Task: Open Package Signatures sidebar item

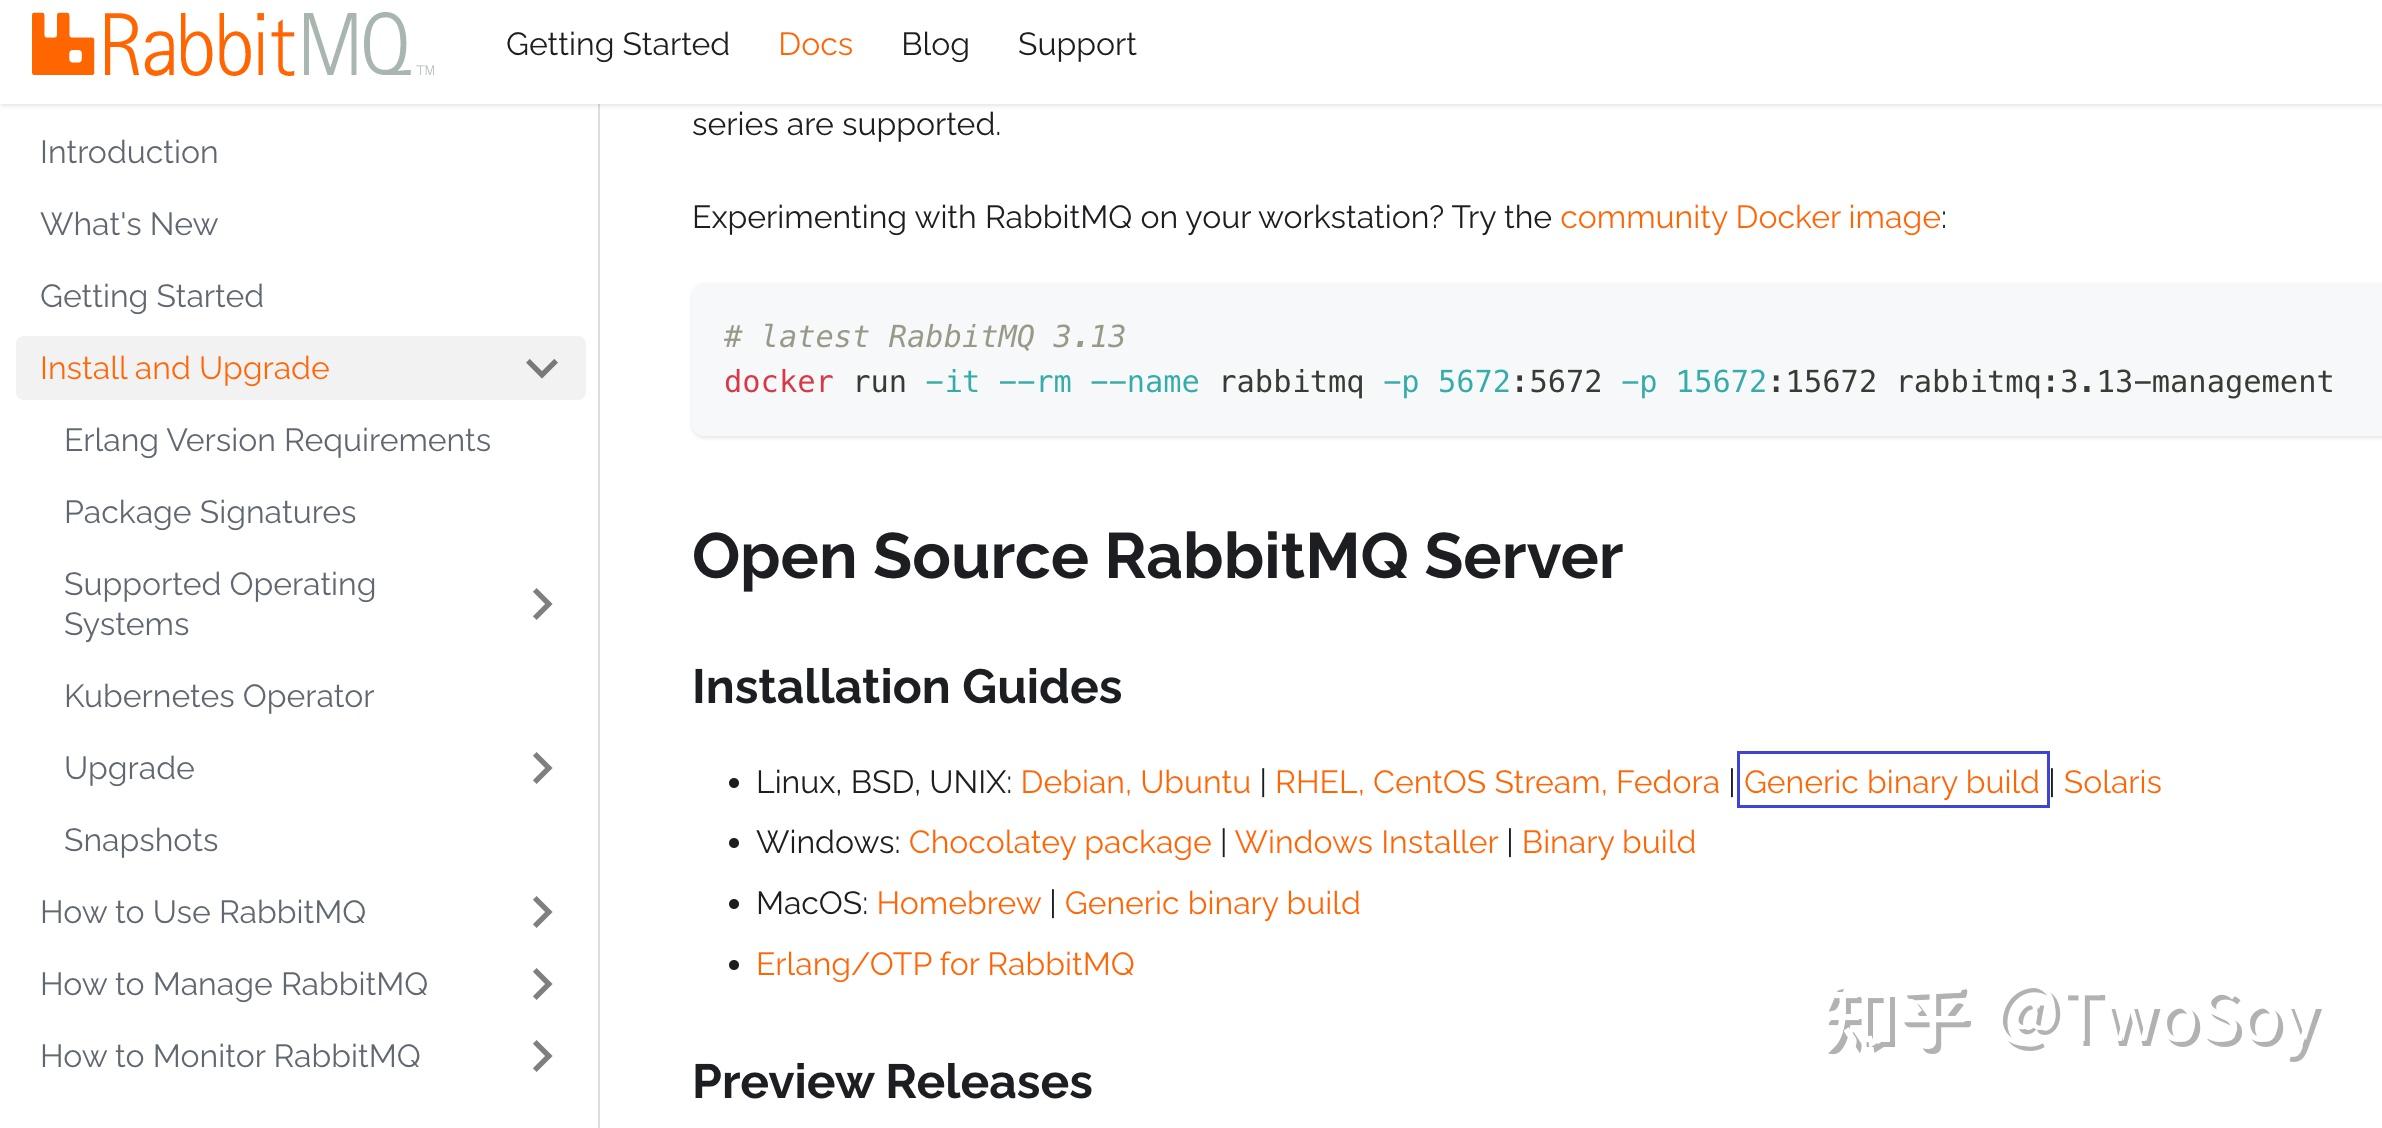Action: [x=210, y=512]
